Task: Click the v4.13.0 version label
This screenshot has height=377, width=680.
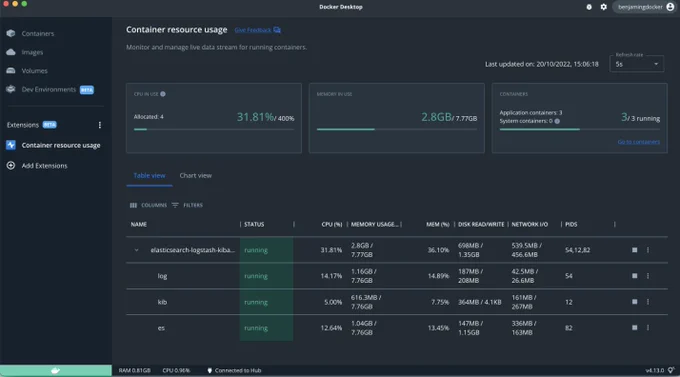Action: (x=654, y=370)
